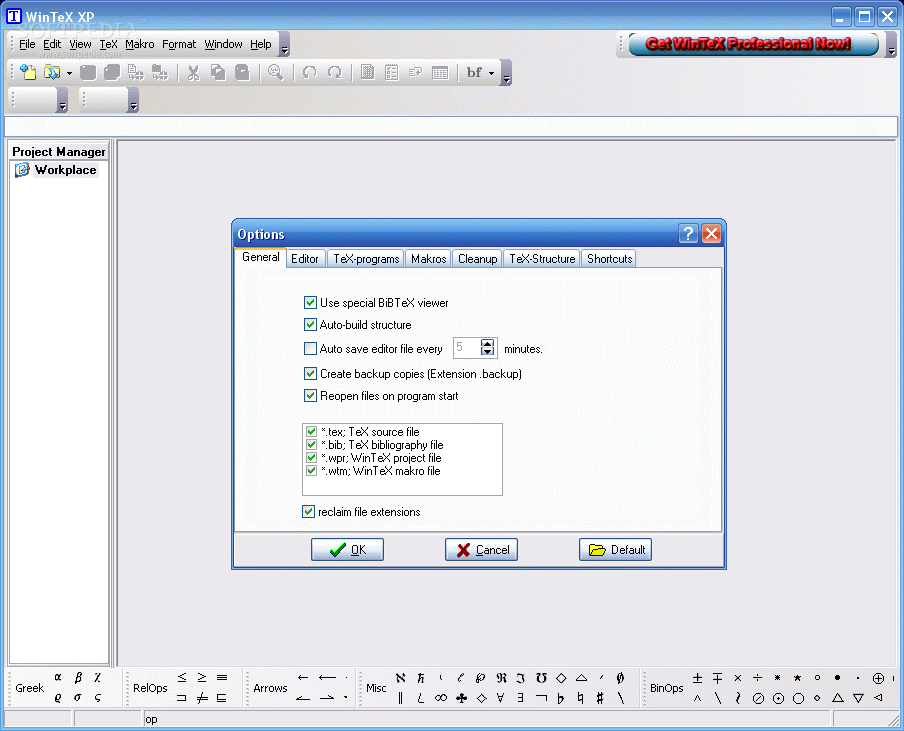Insert the beta Greek symbol
The image size is (904, 731).
coord(78,677)
